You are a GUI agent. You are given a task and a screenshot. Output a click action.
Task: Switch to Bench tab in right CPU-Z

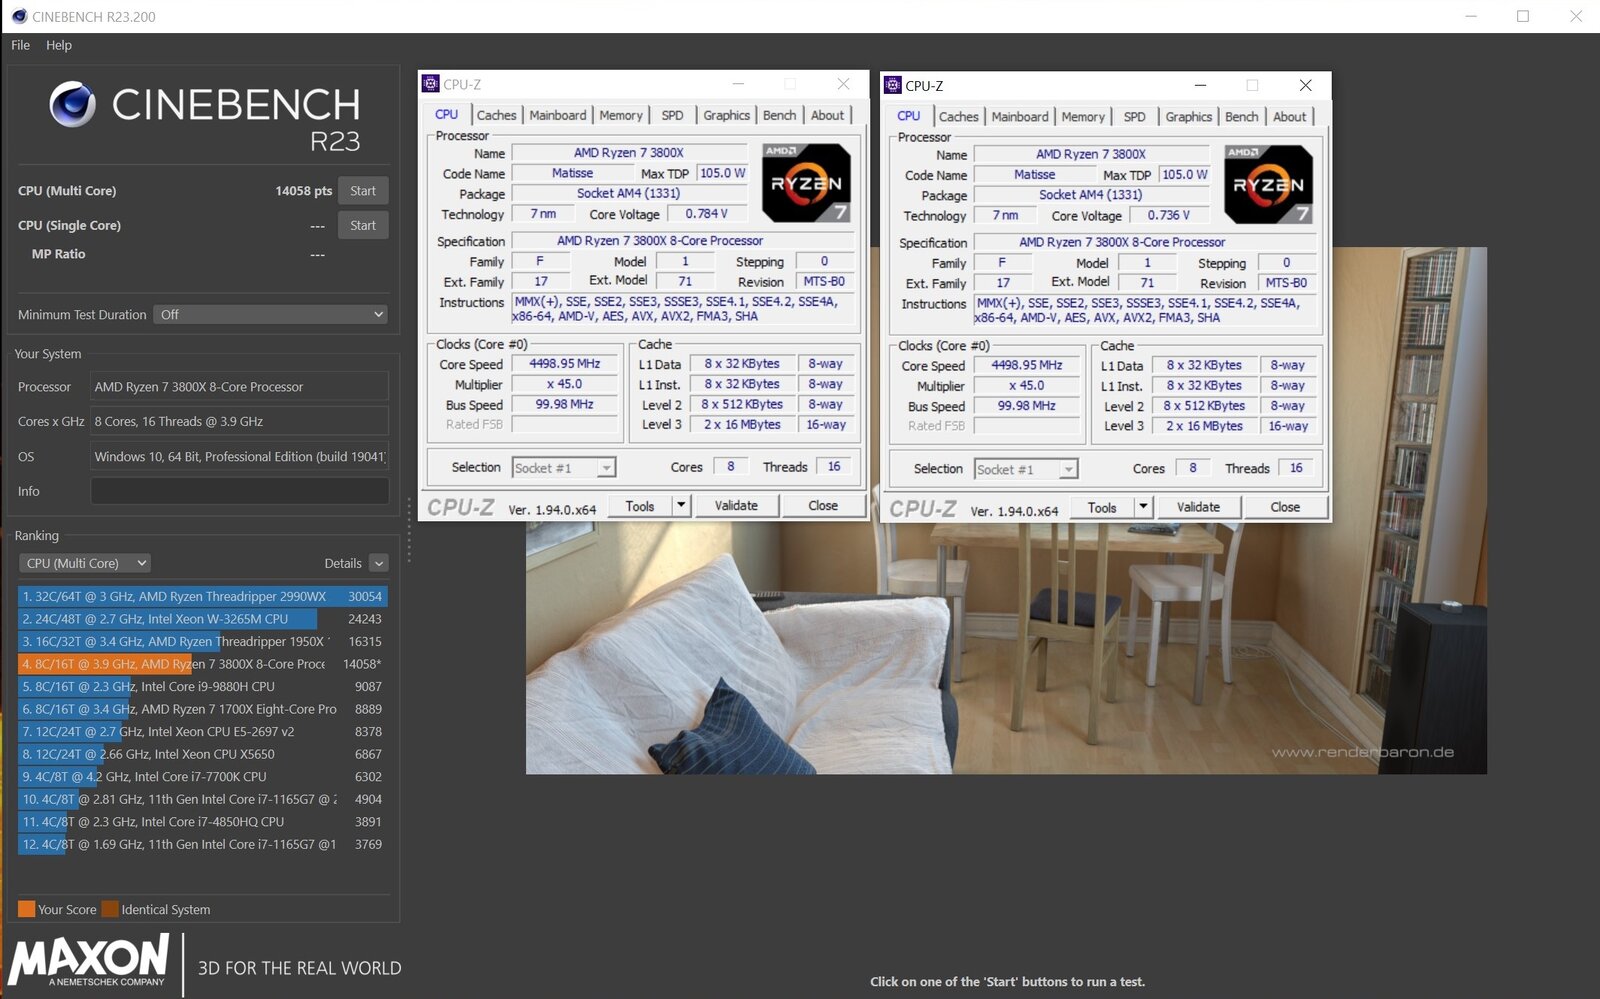point(1242,117)
